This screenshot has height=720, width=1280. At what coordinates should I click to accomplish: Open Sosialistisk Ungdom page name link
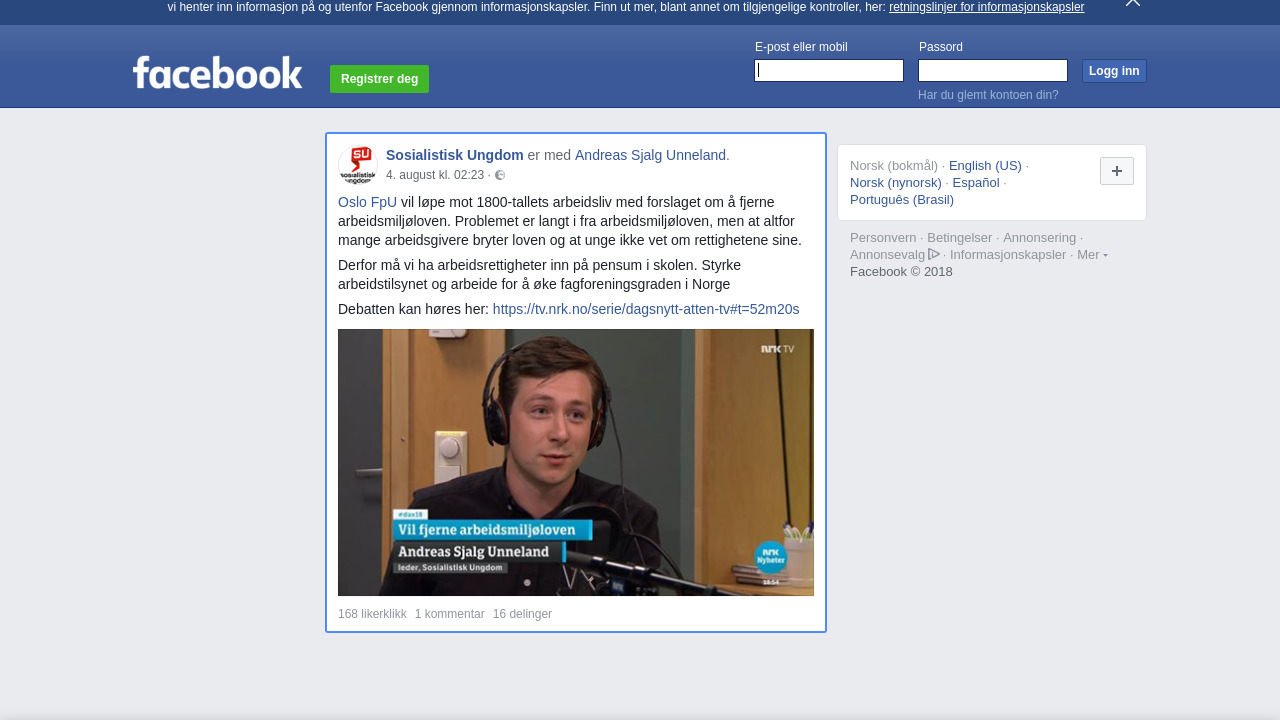[455, 155]
